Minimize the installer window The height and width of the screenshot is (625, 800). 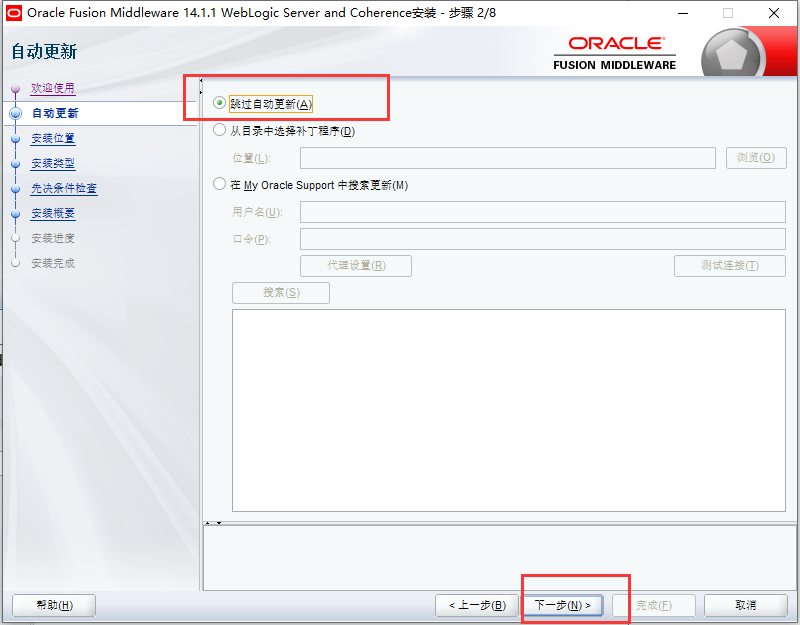point(683,13)
